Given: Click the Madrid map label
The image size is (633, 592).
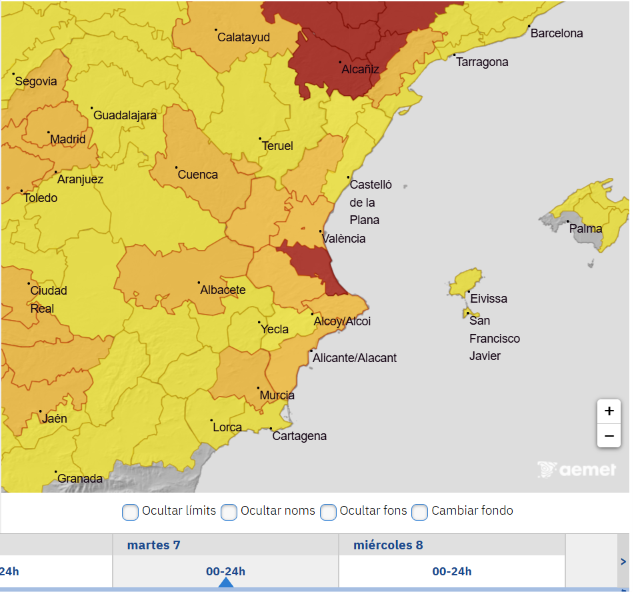Looking at the screenshot, I should coord(68,139).
